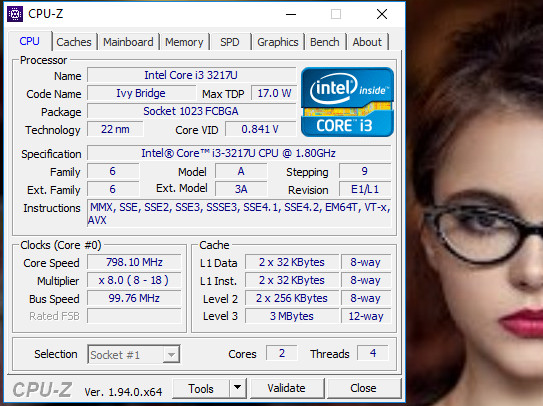The image size is (543, 406).
Task: Click the Core Speed value '798.10 MHz'
Action: (134, 262)
